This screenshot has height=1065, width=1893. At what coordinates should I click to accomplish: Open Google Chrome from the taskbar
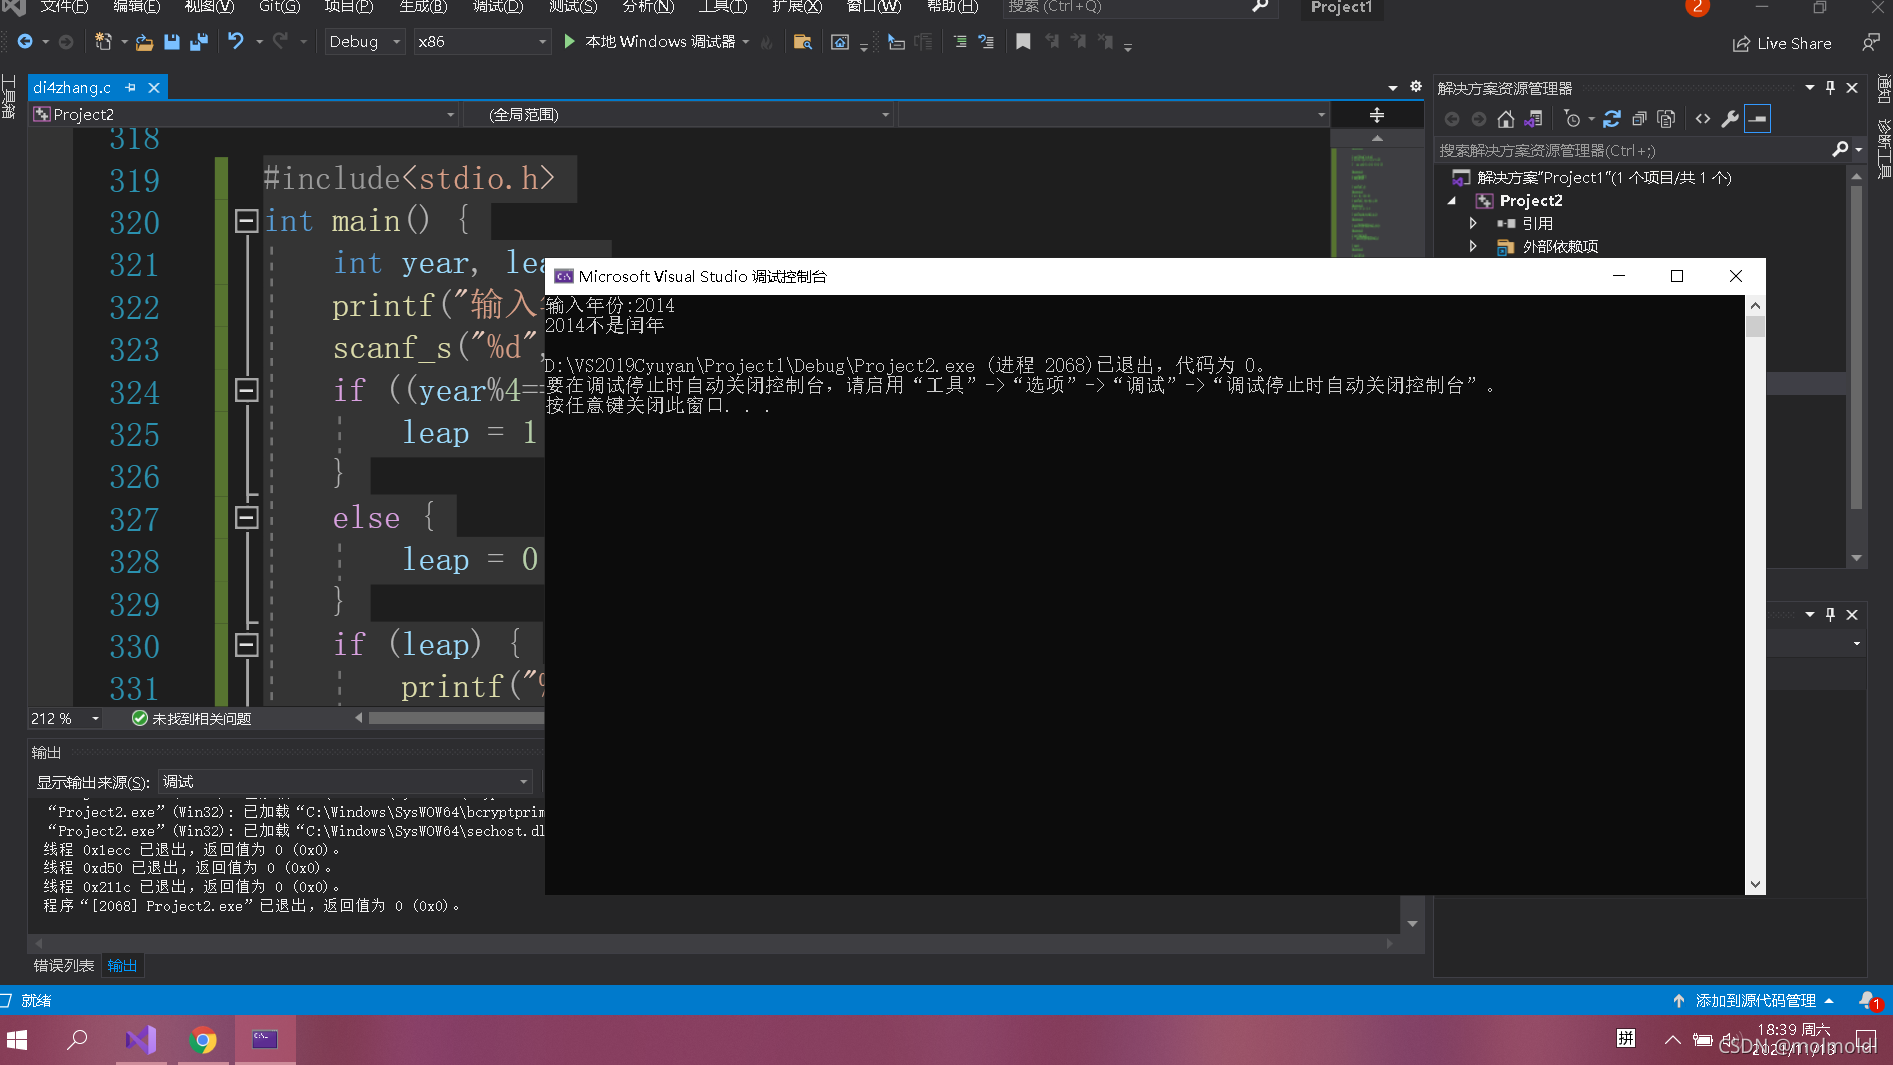(203, 1040)
